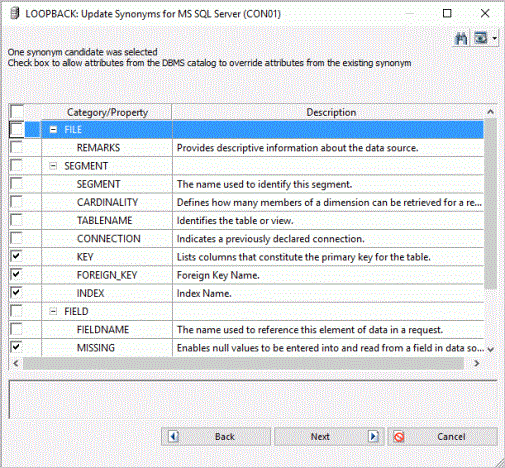
Task: Select the INDEX row
Action: pos(246,293)
